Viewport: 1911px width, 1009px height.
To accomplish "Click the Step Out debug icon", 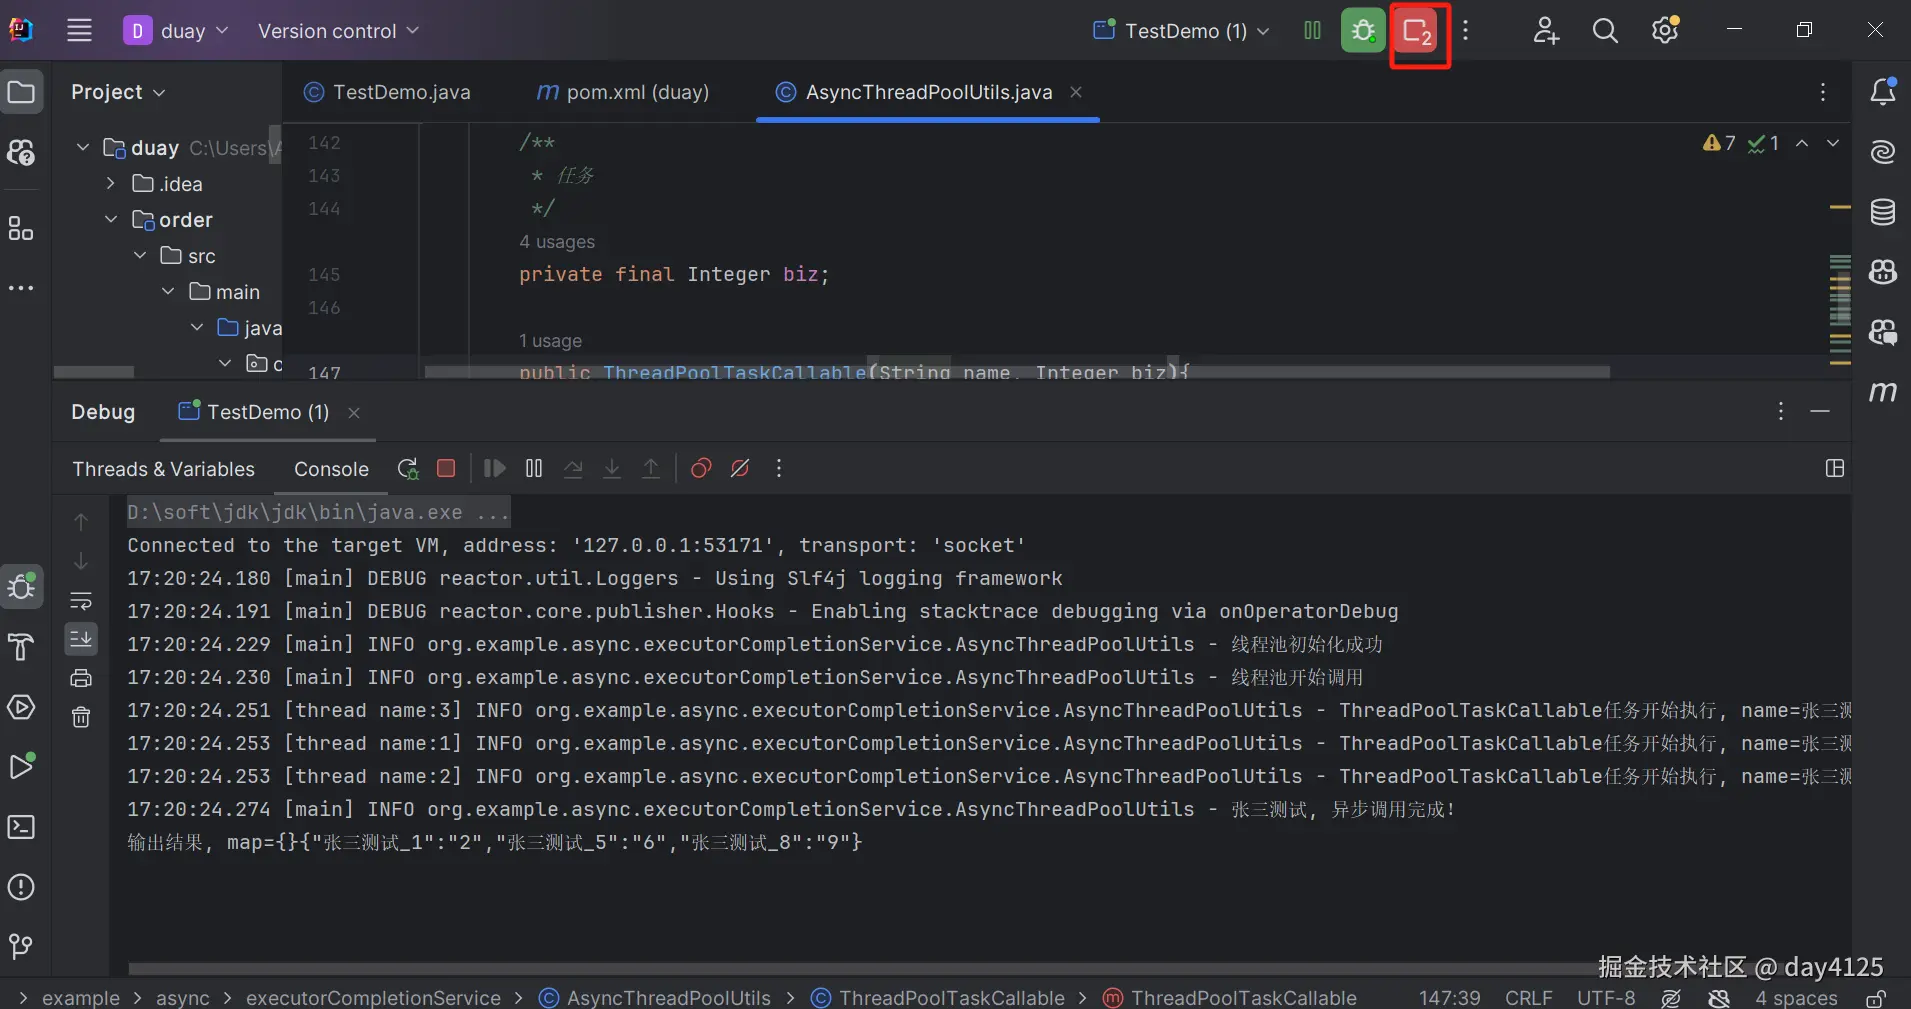I will click(x=651, y=468).
